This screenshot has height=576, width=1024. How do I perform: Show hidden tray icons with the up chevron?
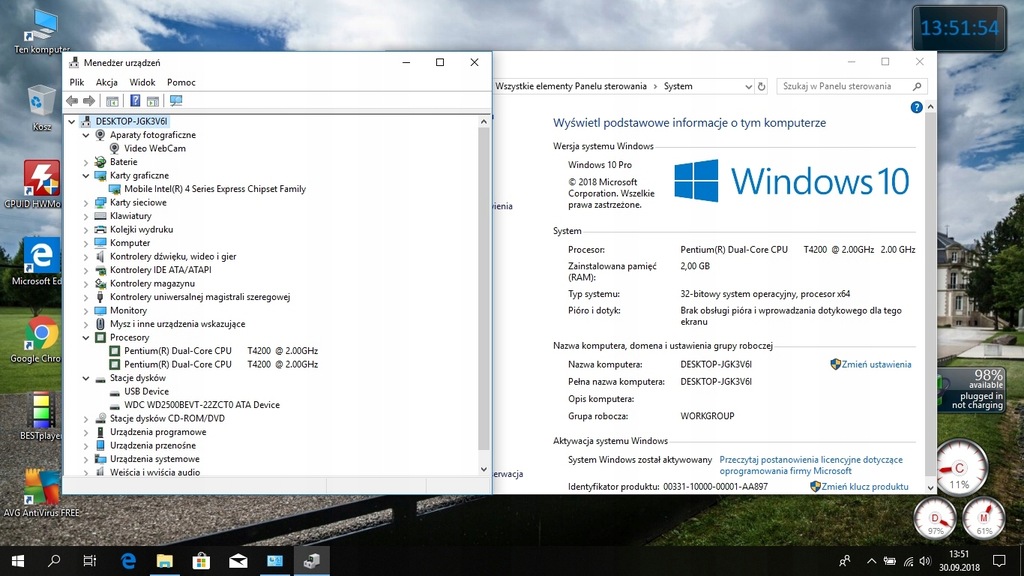(x=871, y=560)
